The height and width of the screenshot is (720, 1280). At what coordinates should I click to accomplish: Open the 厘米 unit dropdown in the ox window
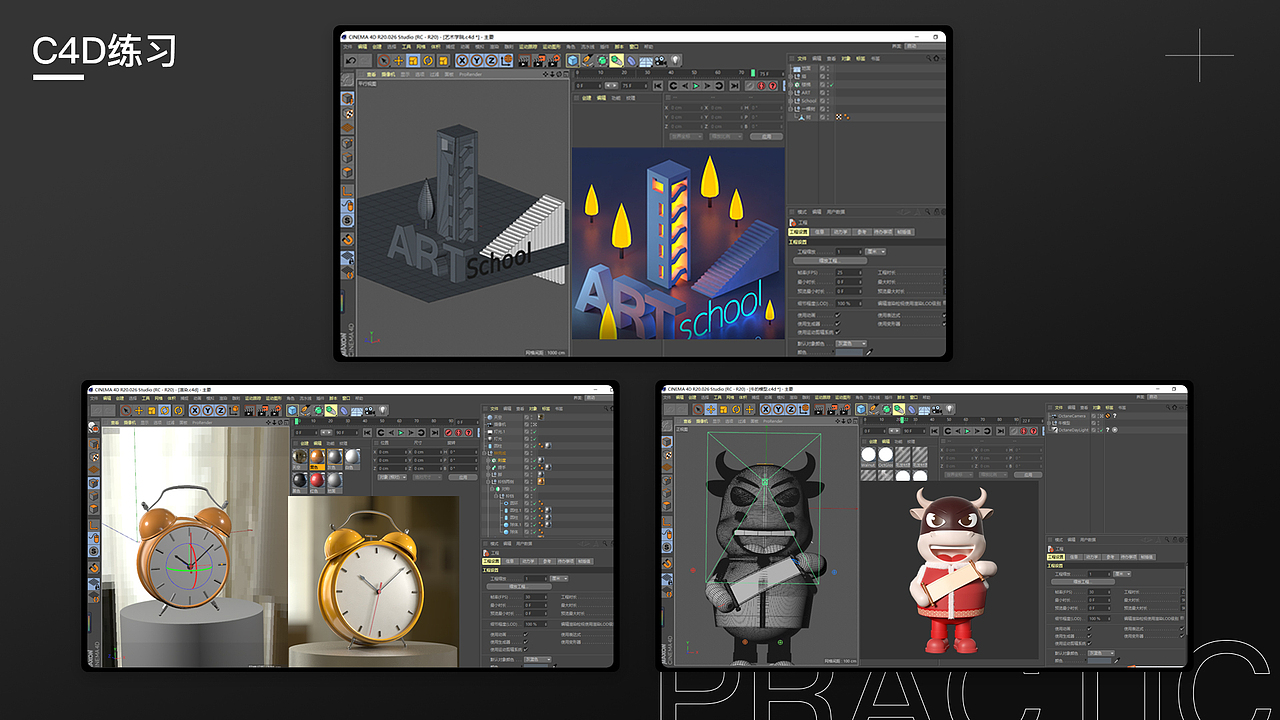pyautogui.click(x=1123, y=574)
